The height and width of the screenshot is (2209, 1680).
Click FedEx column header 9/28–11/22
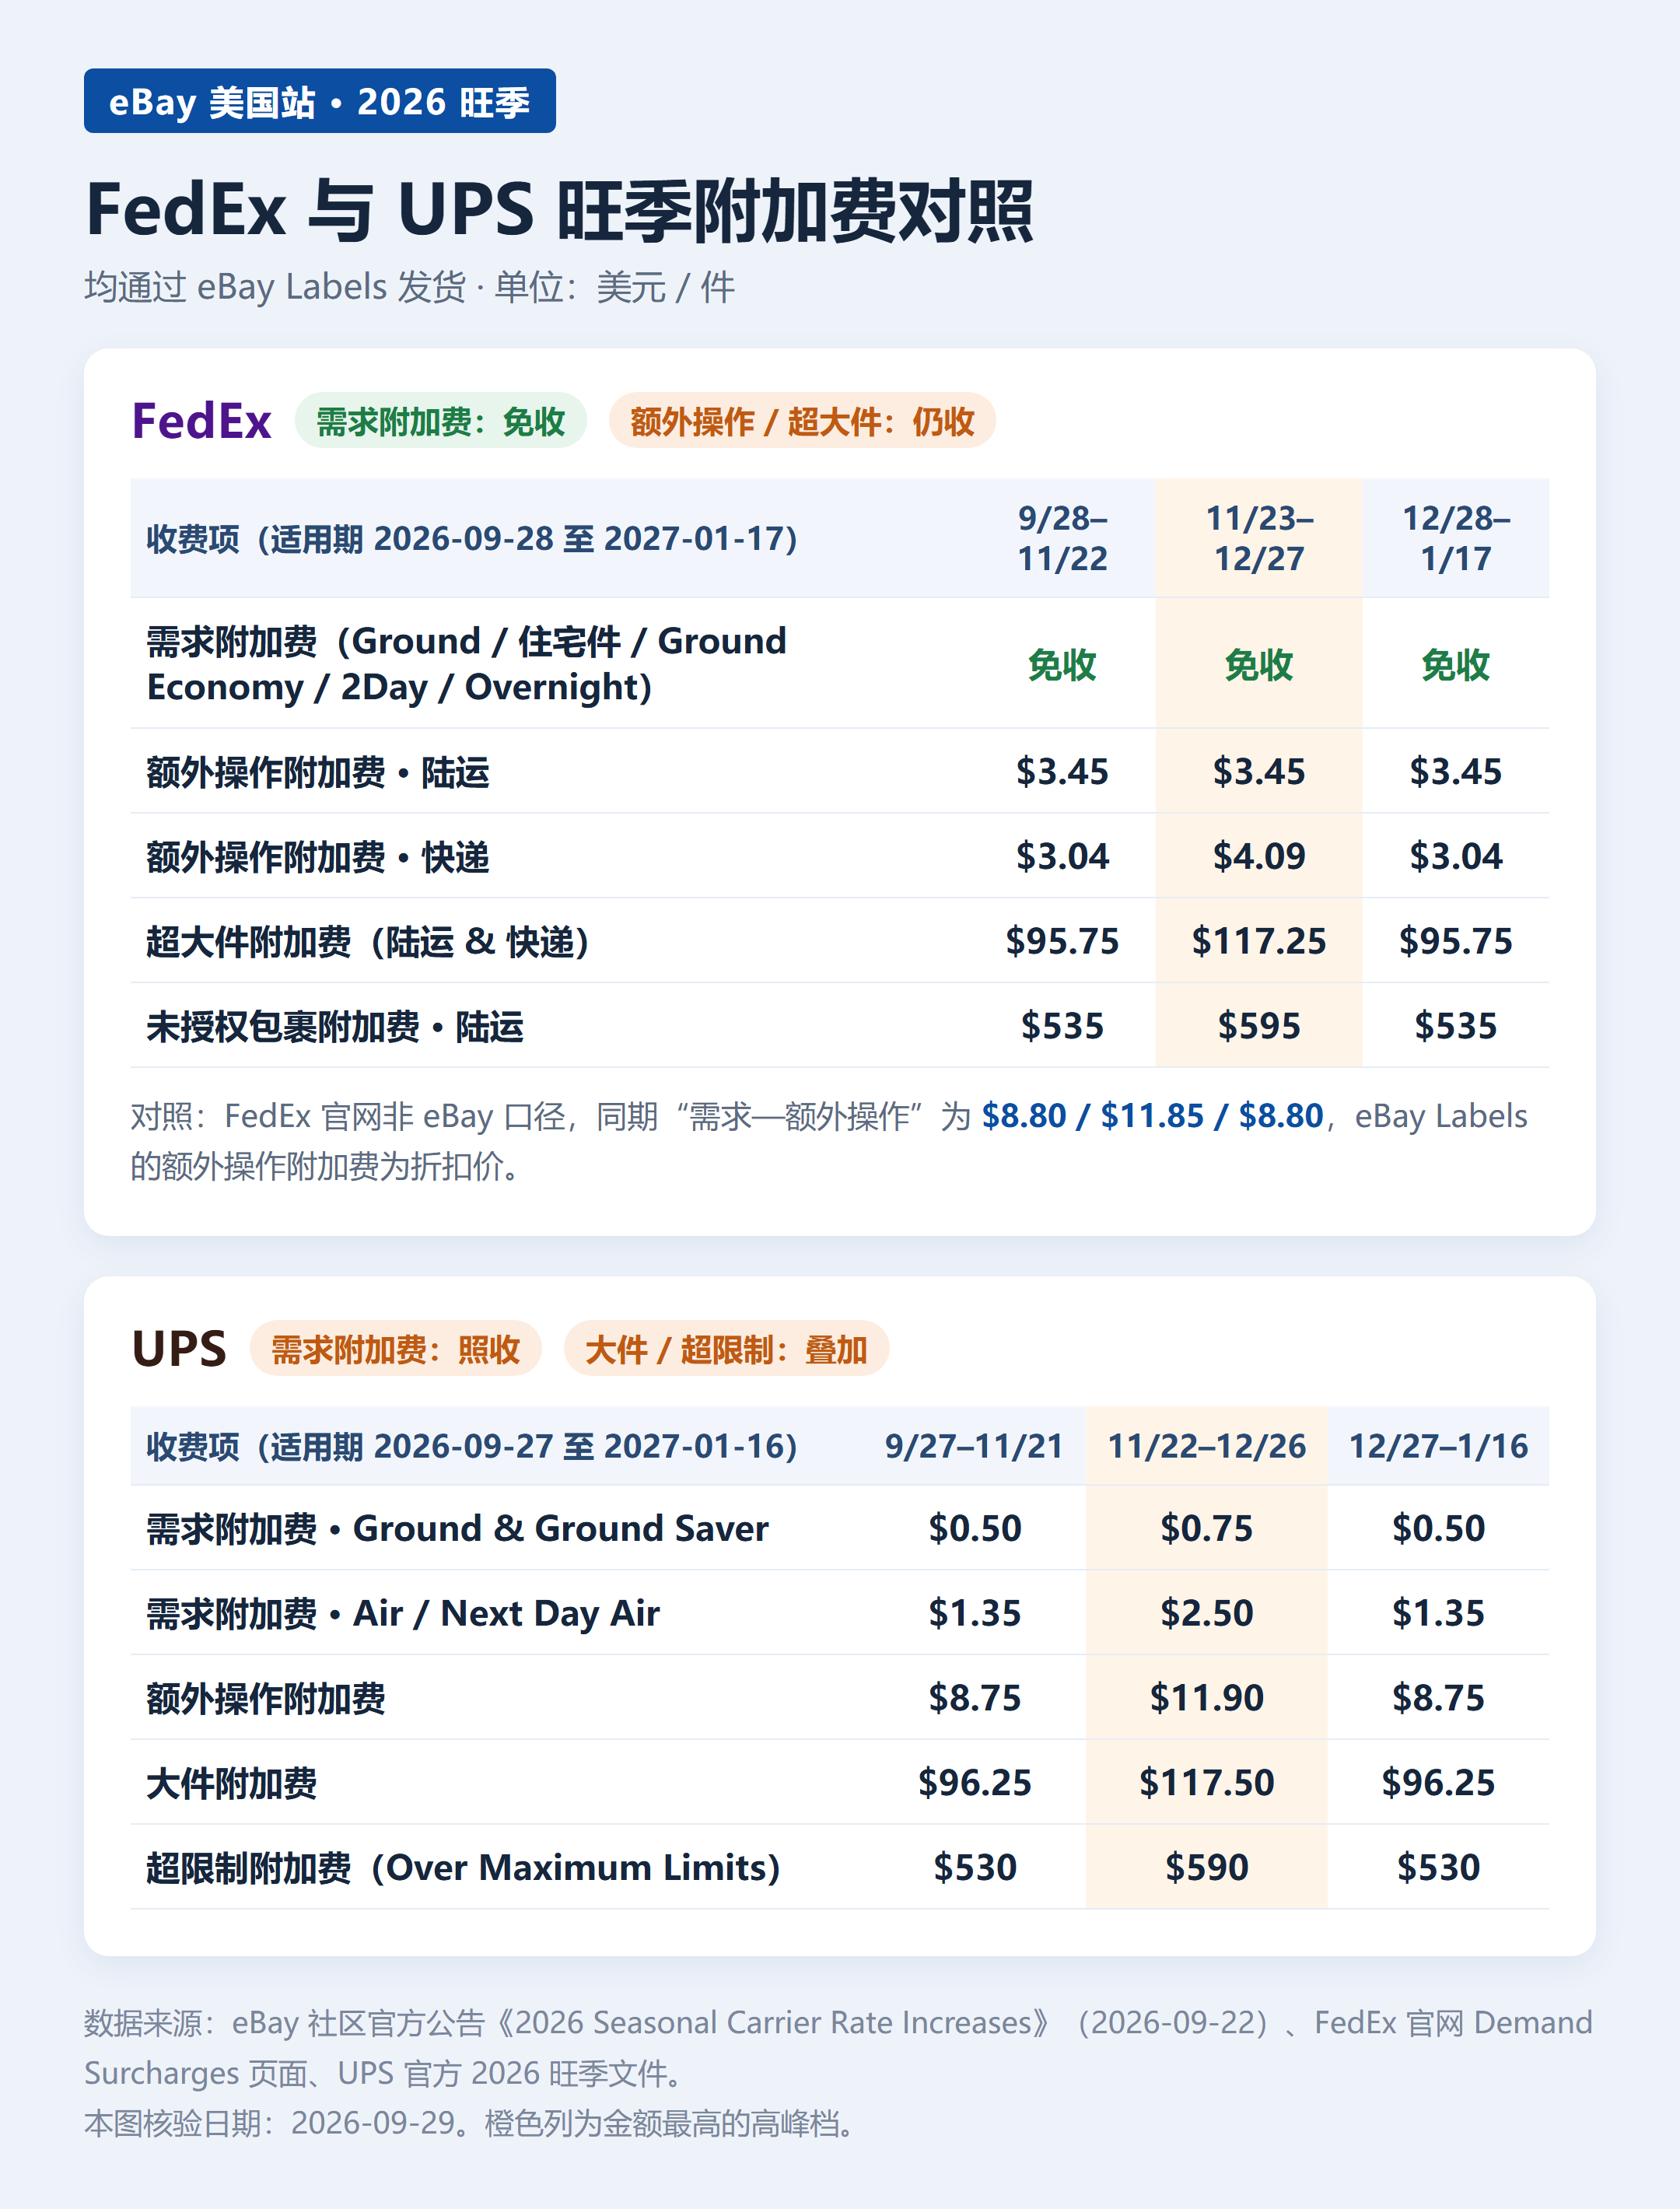1062,538
